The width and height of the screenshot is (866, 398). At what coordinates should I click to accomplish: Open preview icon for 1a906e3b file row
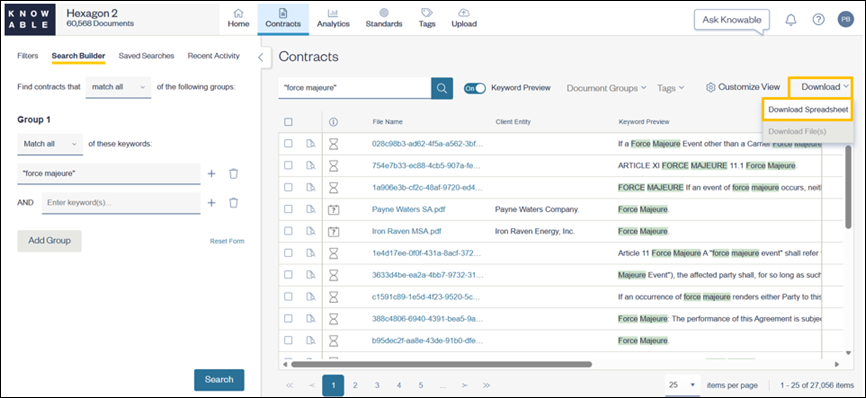pyautogui.click(x=310, y=188)
